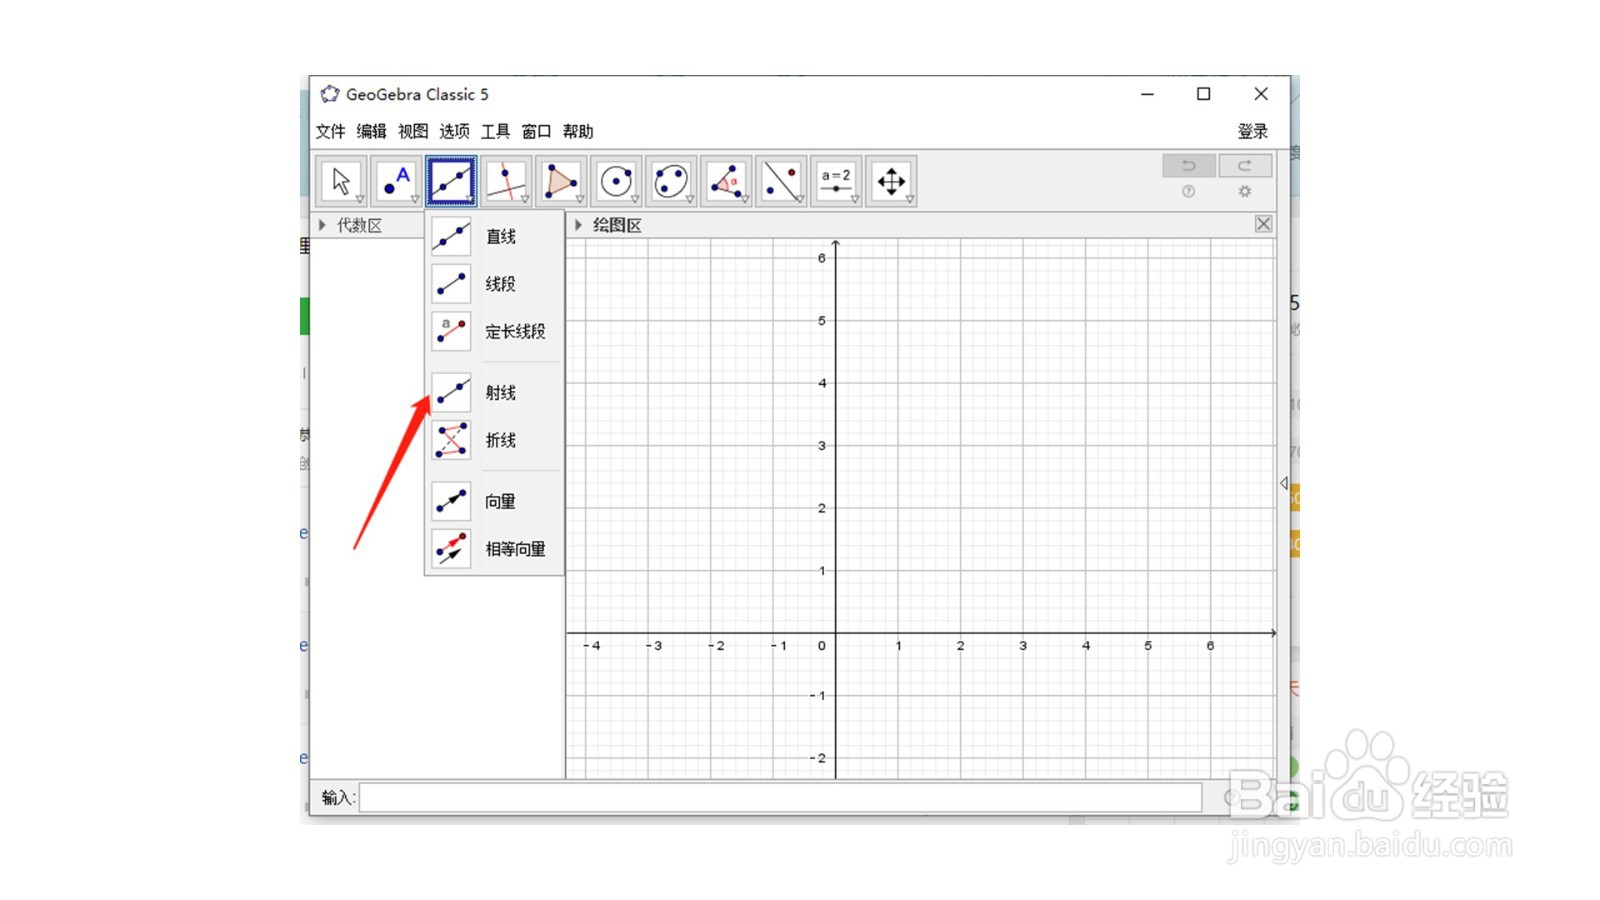Open the 编辑 menu
The height and width of the screenshot is (900, 1600).
point(372,131)
